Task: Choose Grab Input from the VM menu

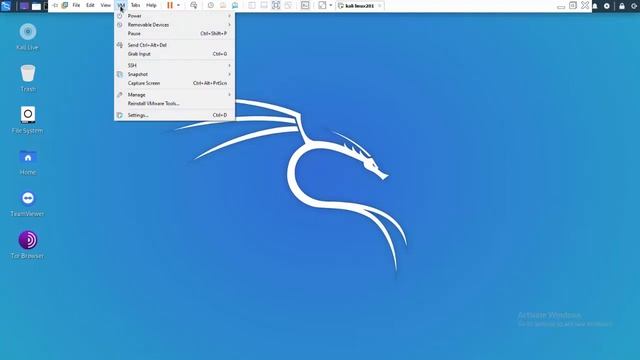Action: [x=174, y=54]
